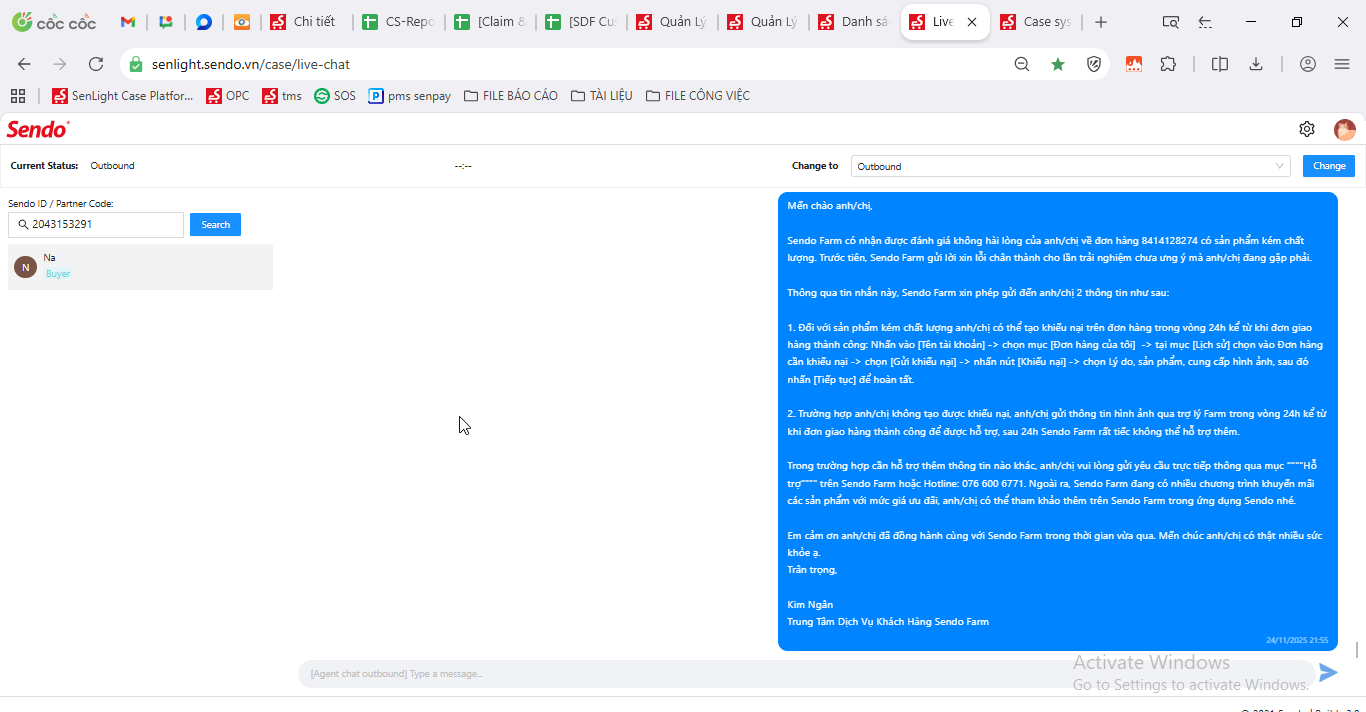Open the extensions puzzle icon

pos(1168,64)
